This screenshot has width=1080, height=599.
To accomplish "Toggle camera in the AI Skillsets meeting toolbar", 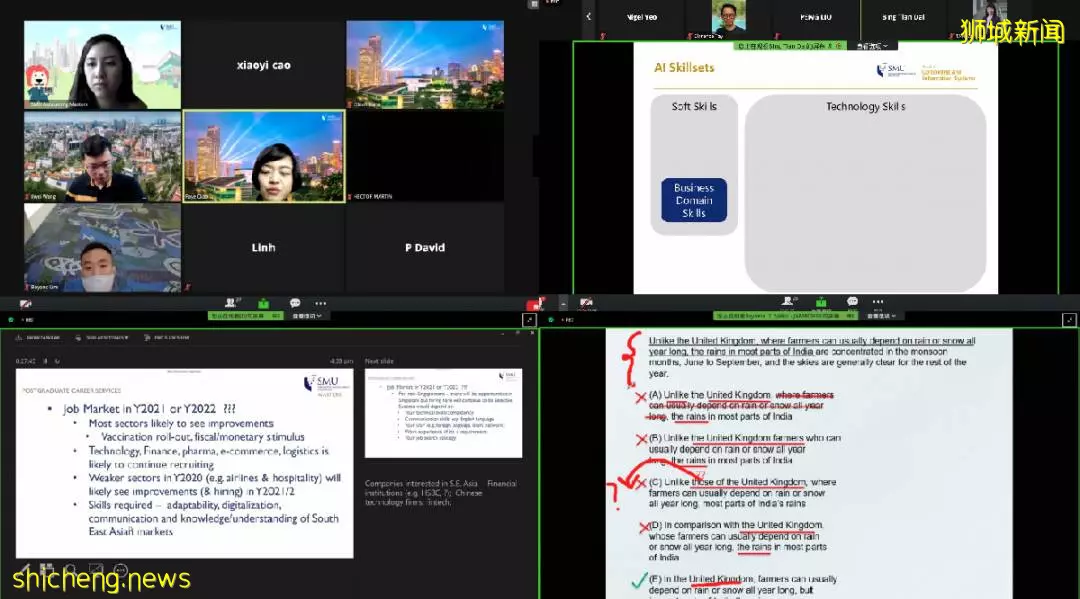I will (586, 302).
